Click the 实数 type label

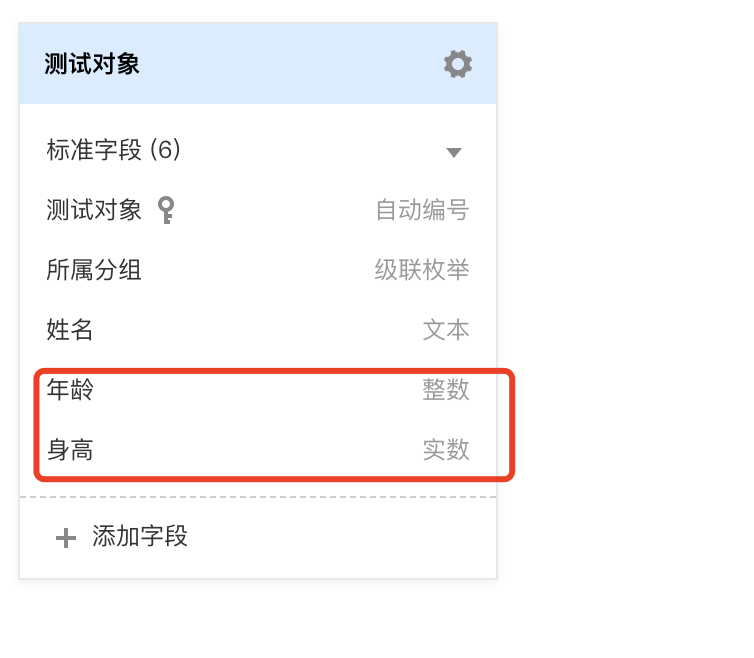(446, 450)
